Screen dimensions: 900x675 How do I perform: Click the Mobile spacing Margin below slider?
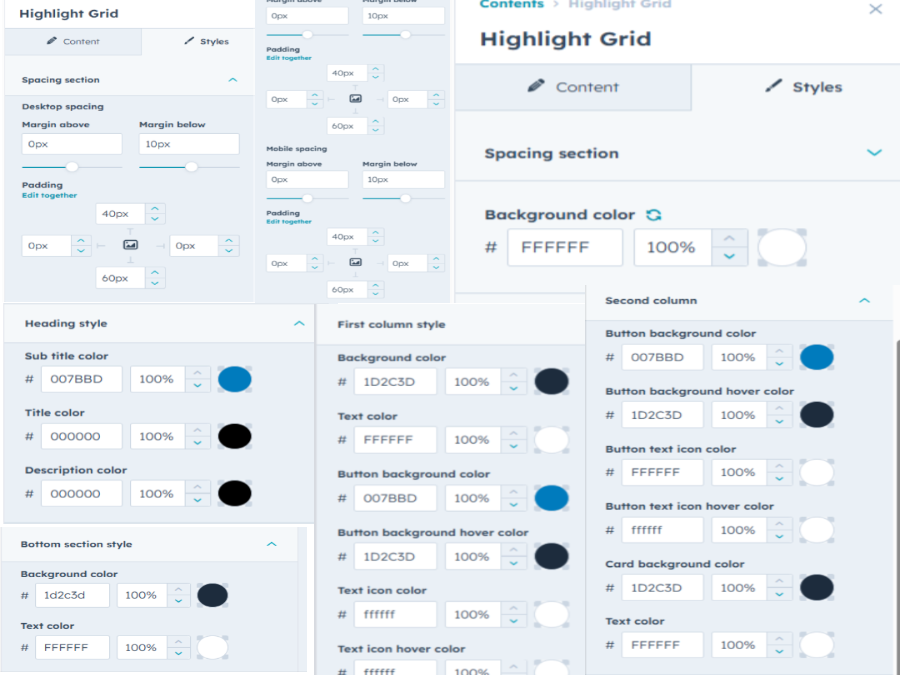tap(405, 198)
